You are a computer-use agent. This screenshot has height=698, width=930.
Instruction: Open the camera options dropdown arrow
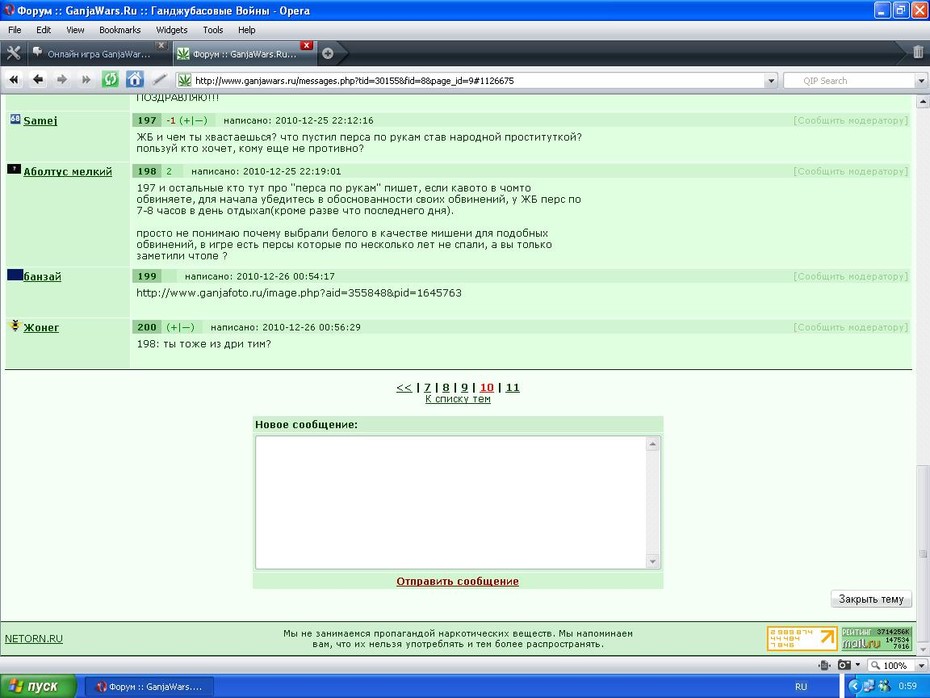tap(858, 665)
